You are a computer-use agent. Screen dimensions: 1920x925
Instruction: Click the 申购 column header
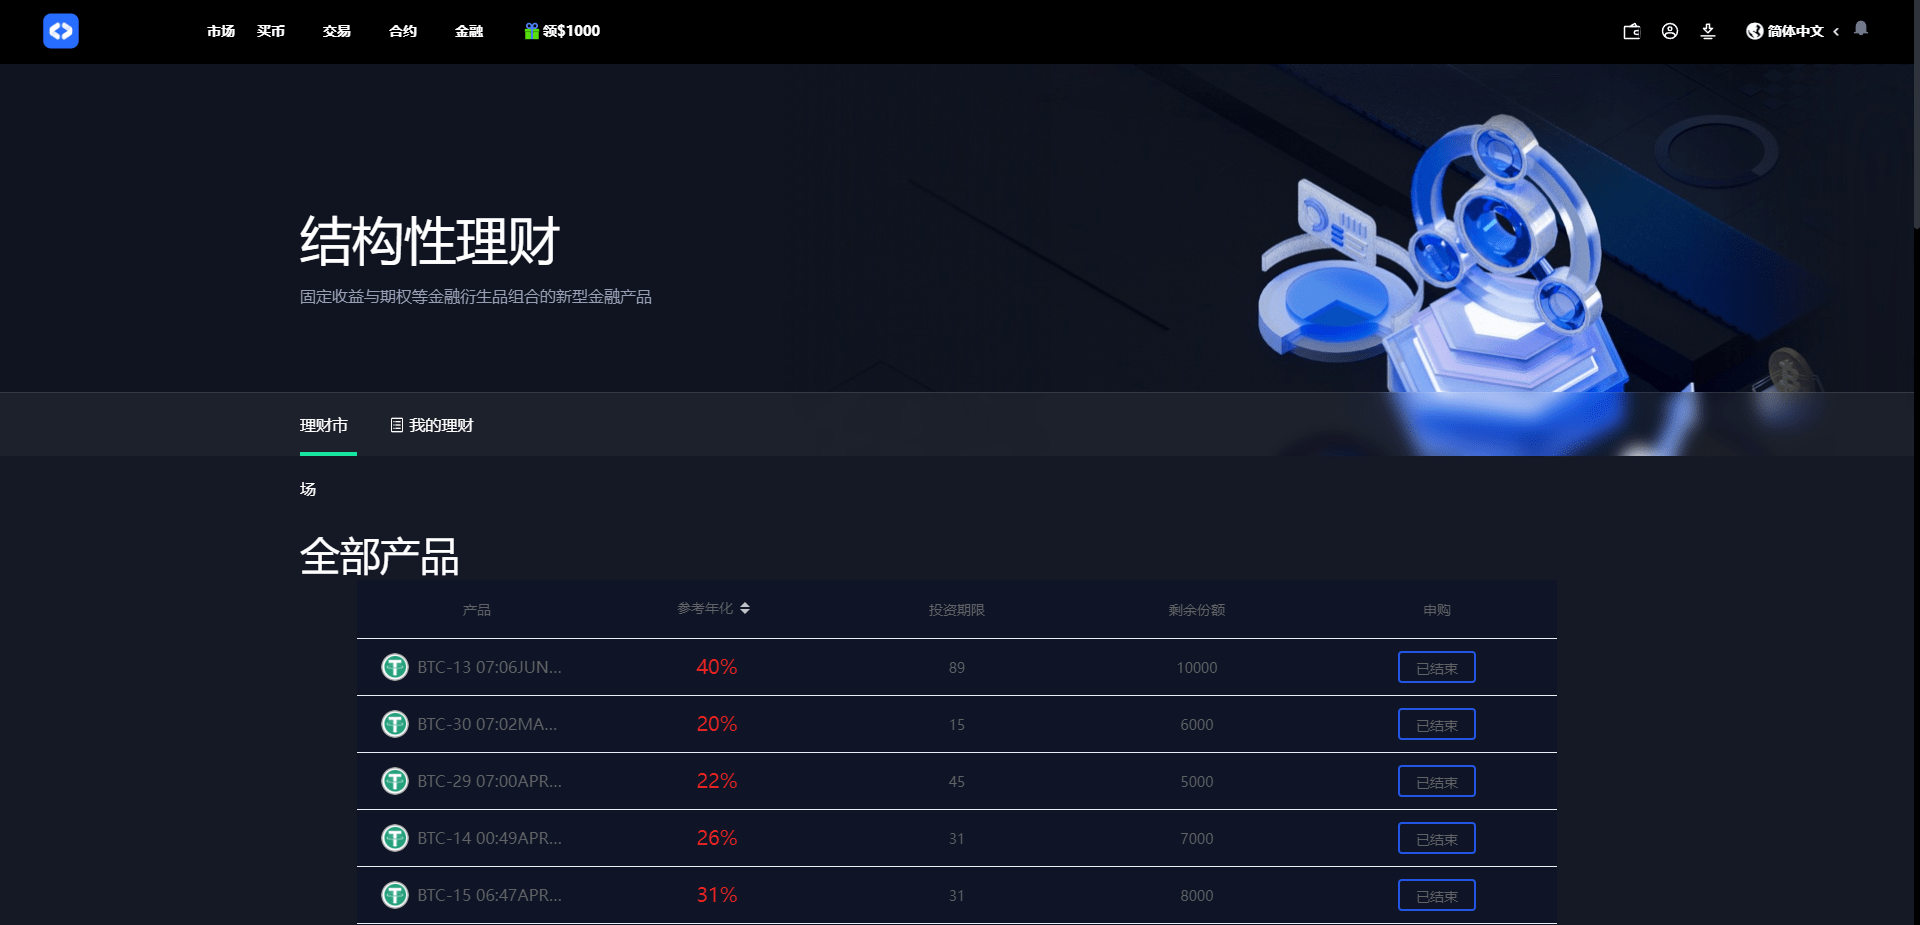click(x=1437, y=610)
